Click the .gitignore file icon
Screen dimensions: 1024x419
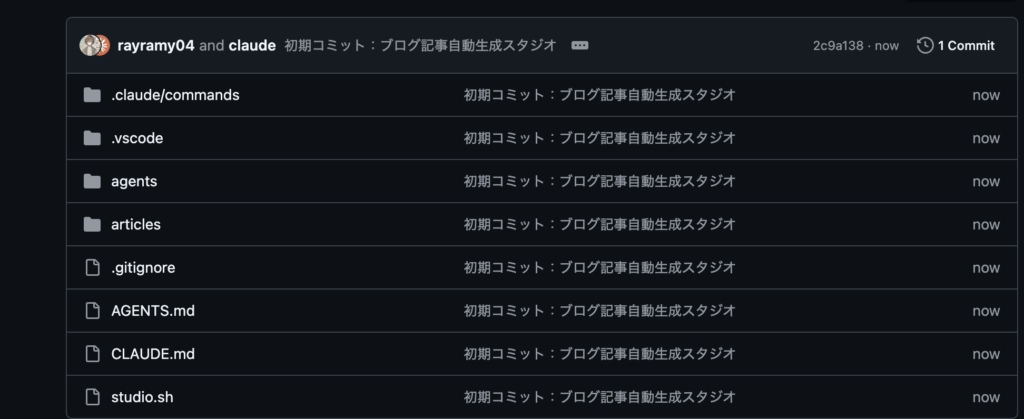point(93,267)
